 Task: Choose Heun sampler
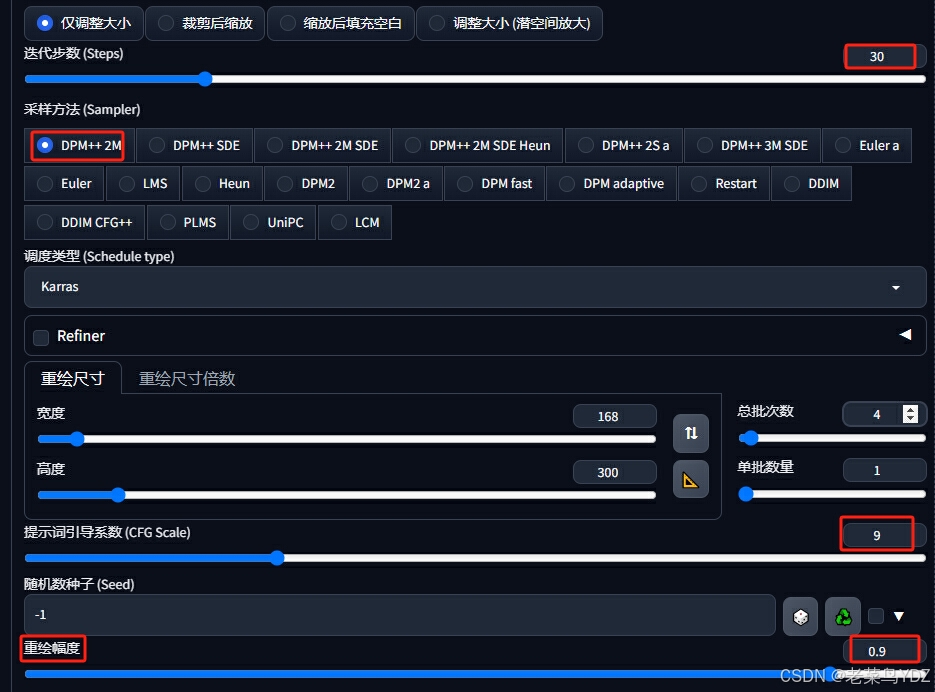tap(222, 184)
